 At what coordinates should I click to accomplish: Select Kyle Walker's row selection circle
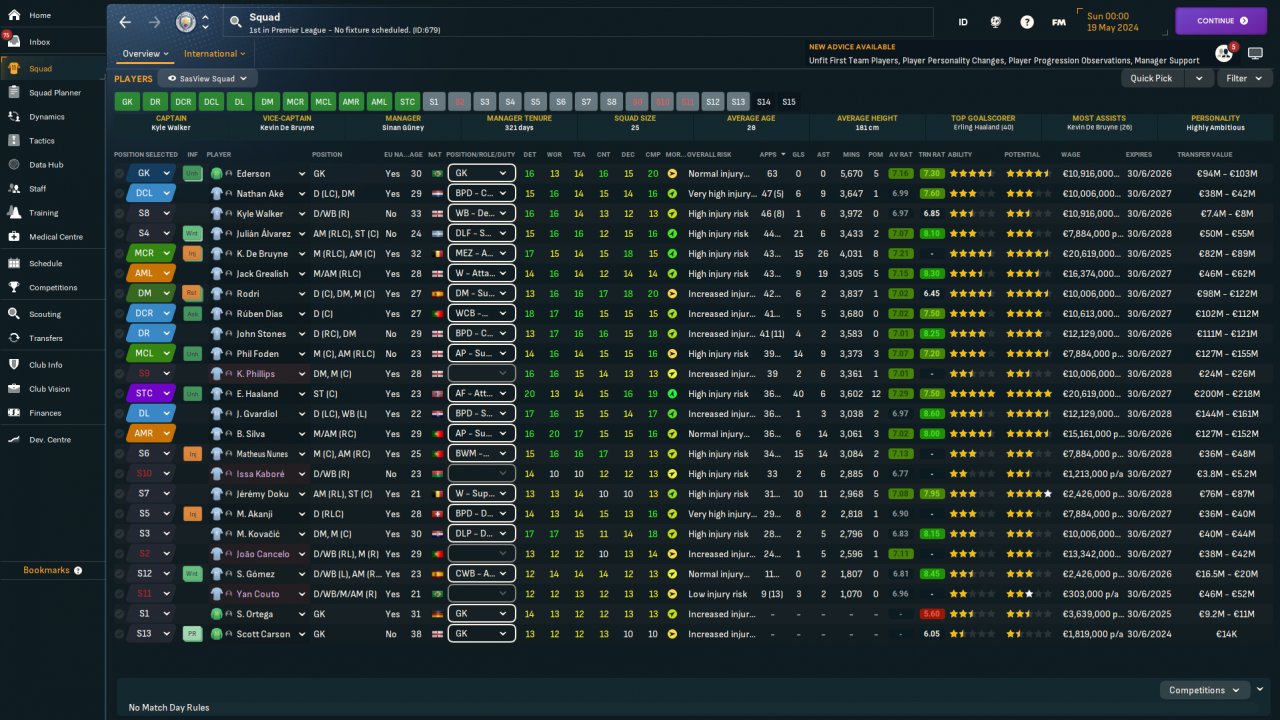coord(120,214)
